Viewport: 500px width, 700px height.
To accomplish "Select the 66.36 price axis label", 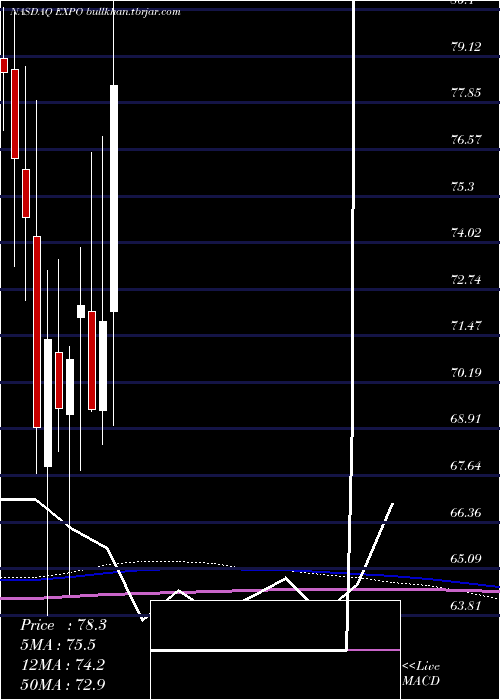I will [467, 512].
